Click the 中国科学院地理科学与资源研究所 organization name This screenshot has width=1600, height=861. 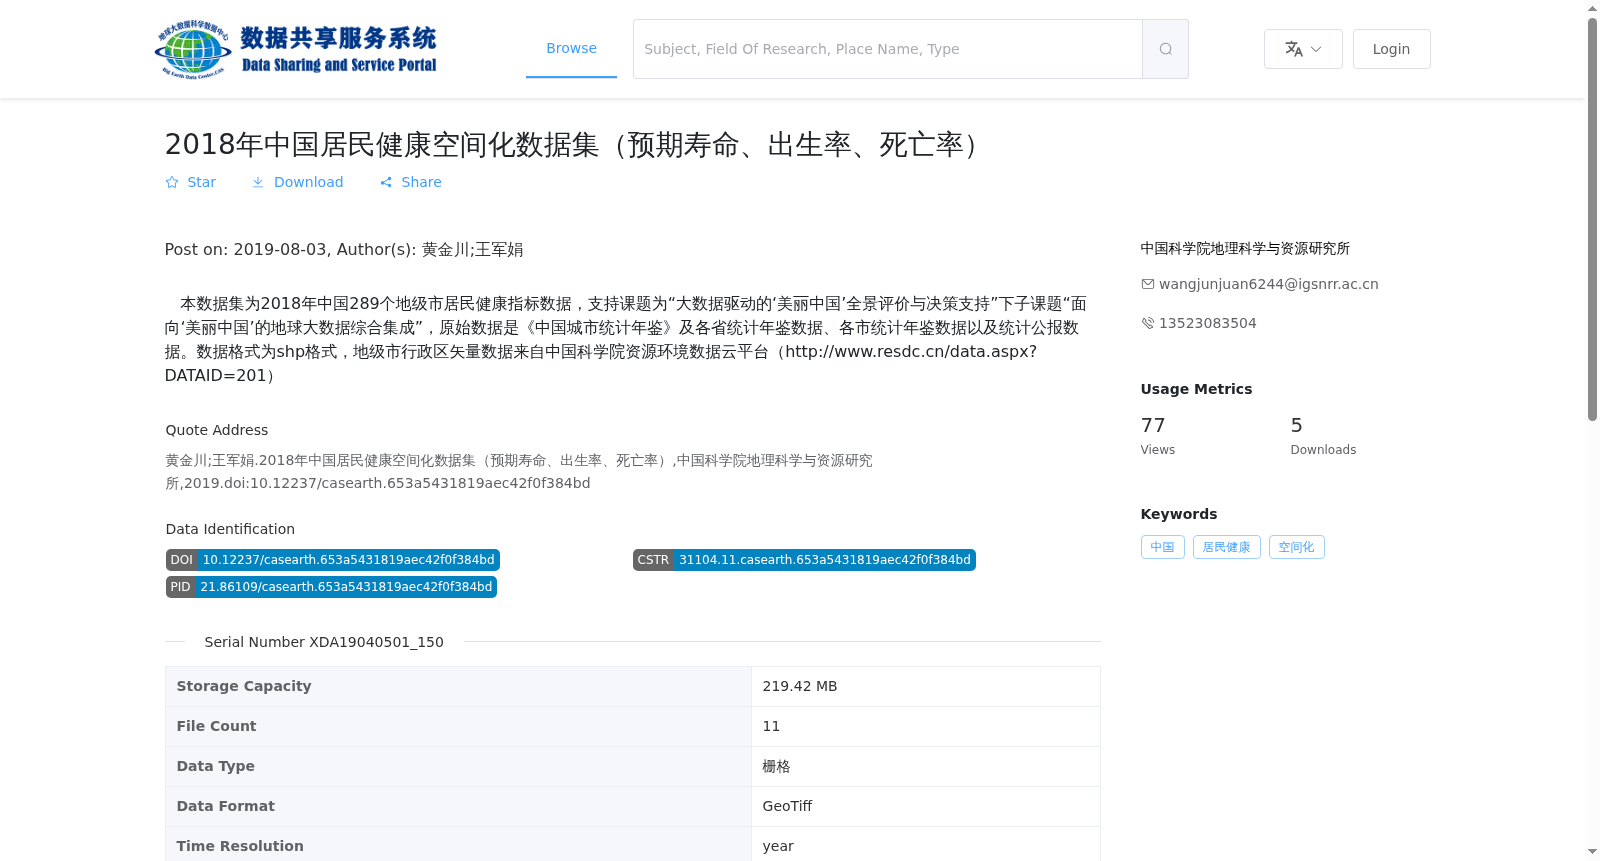coord(1245,248)
